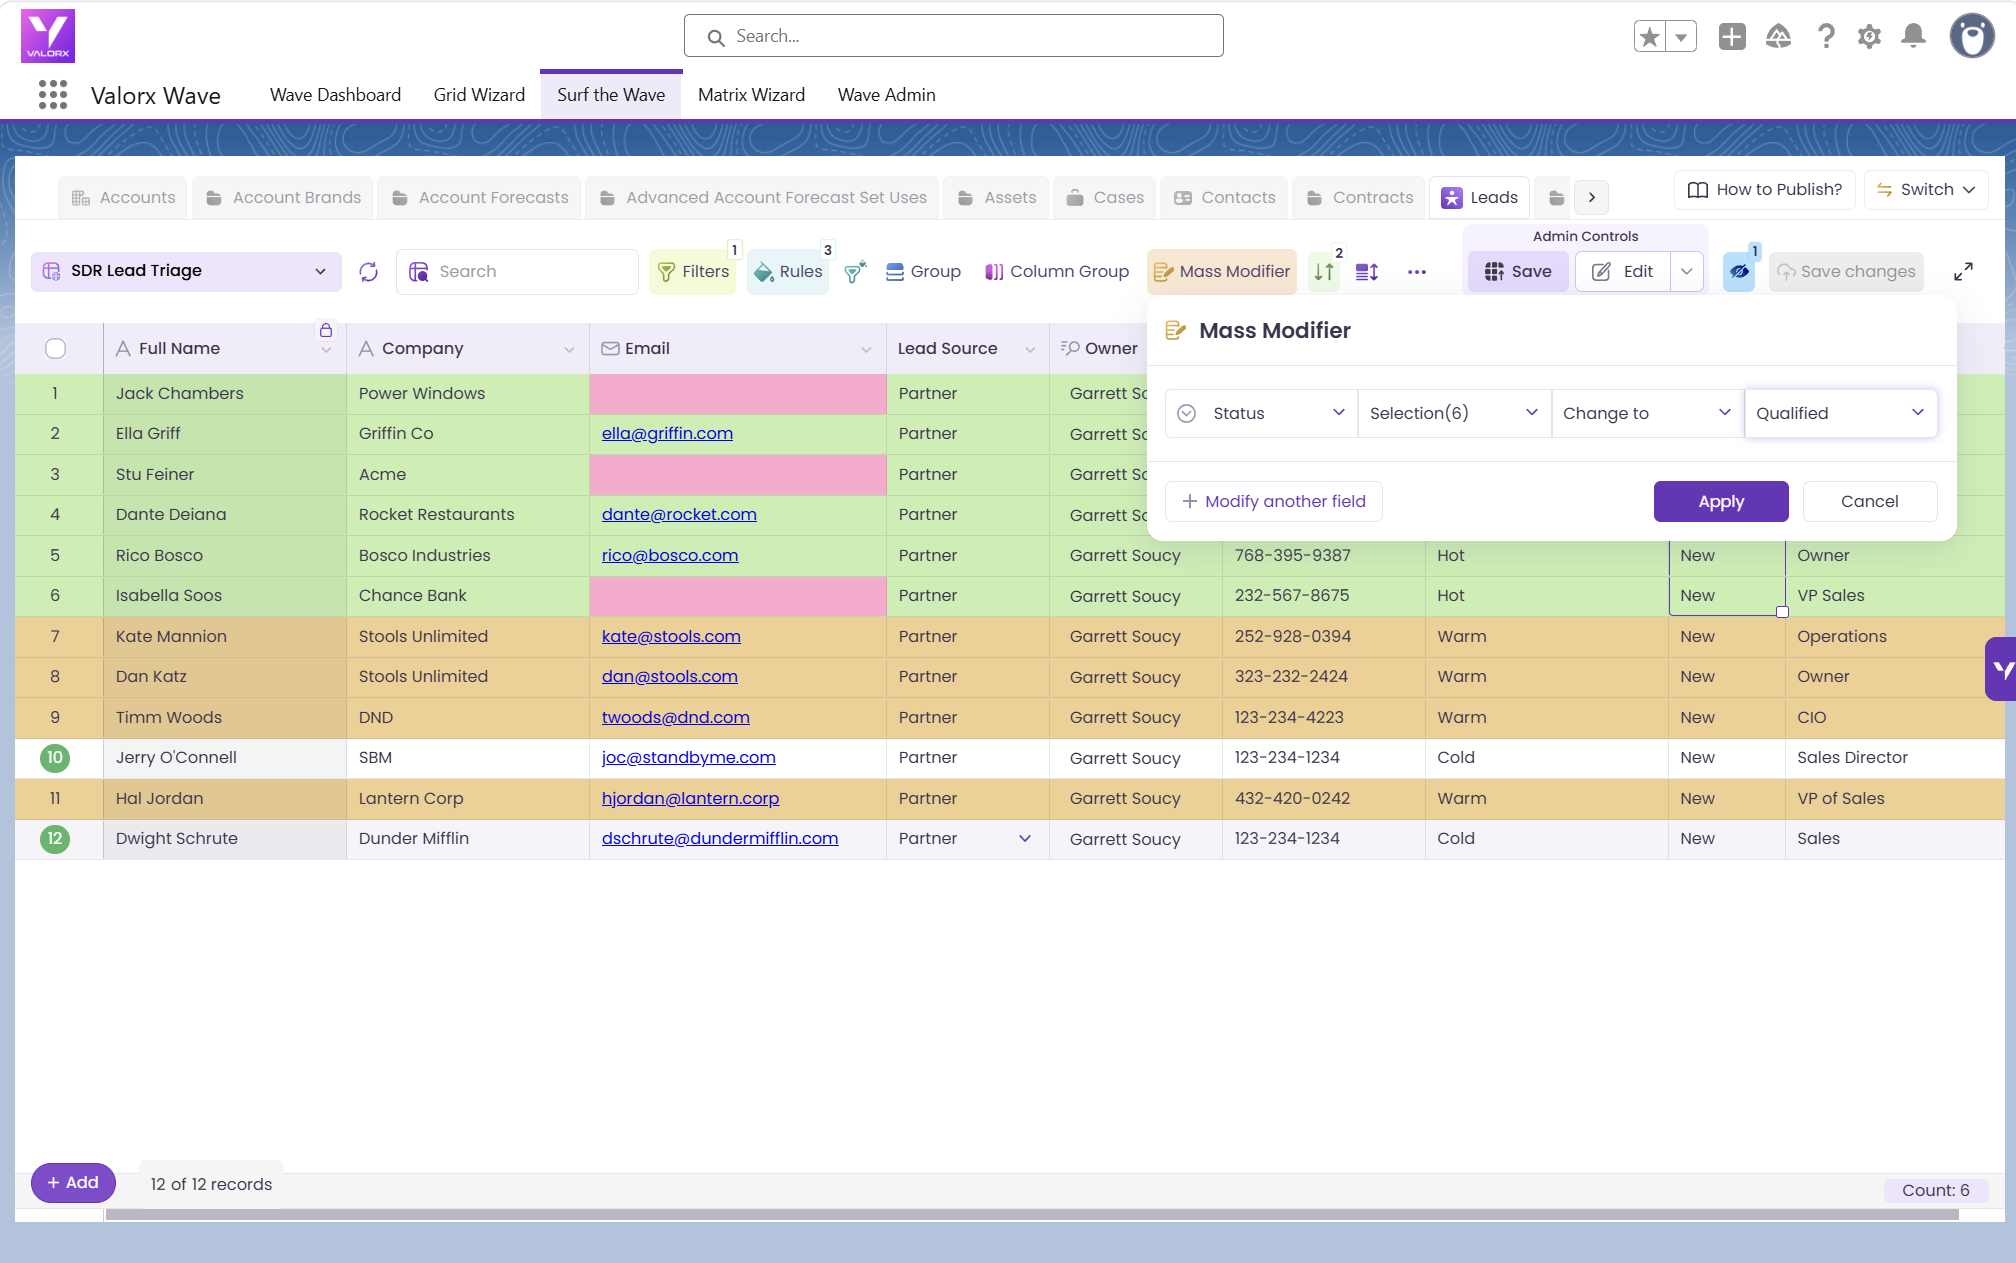Screen dimensions: 2016x1263
Task: Open the dschrute@dundermifflin.com email link
Action: [720, 839]
